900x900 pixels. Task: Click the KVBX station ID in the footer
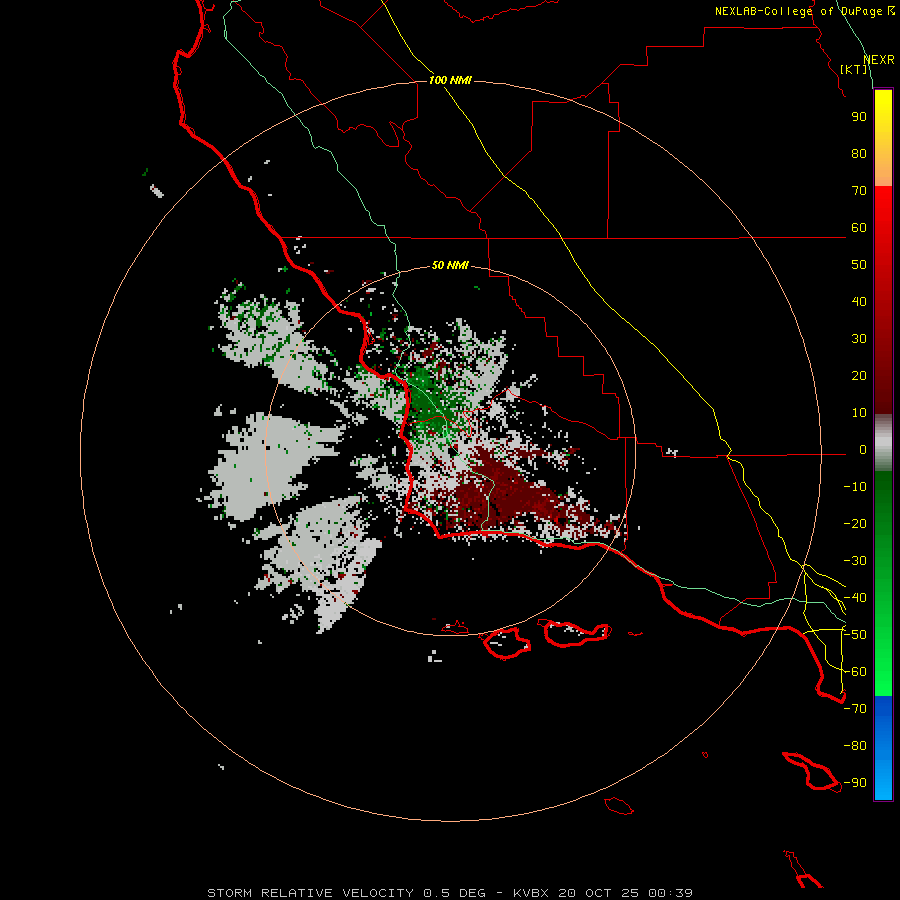pyautogui.click(x=530, y=893)
